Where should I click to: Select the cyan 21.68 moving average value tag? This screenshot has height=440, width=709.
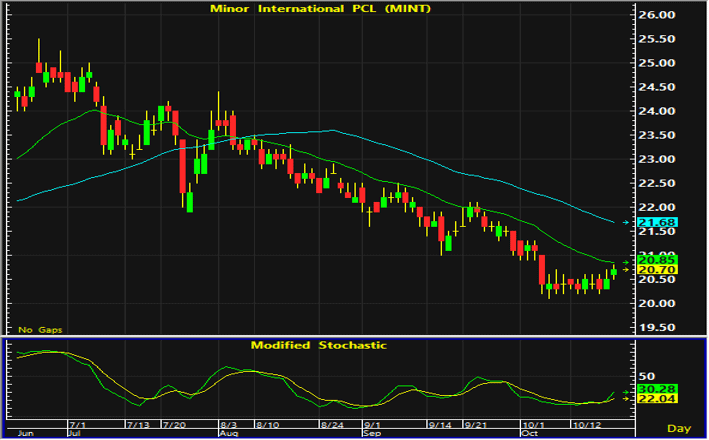coord(657,222)
